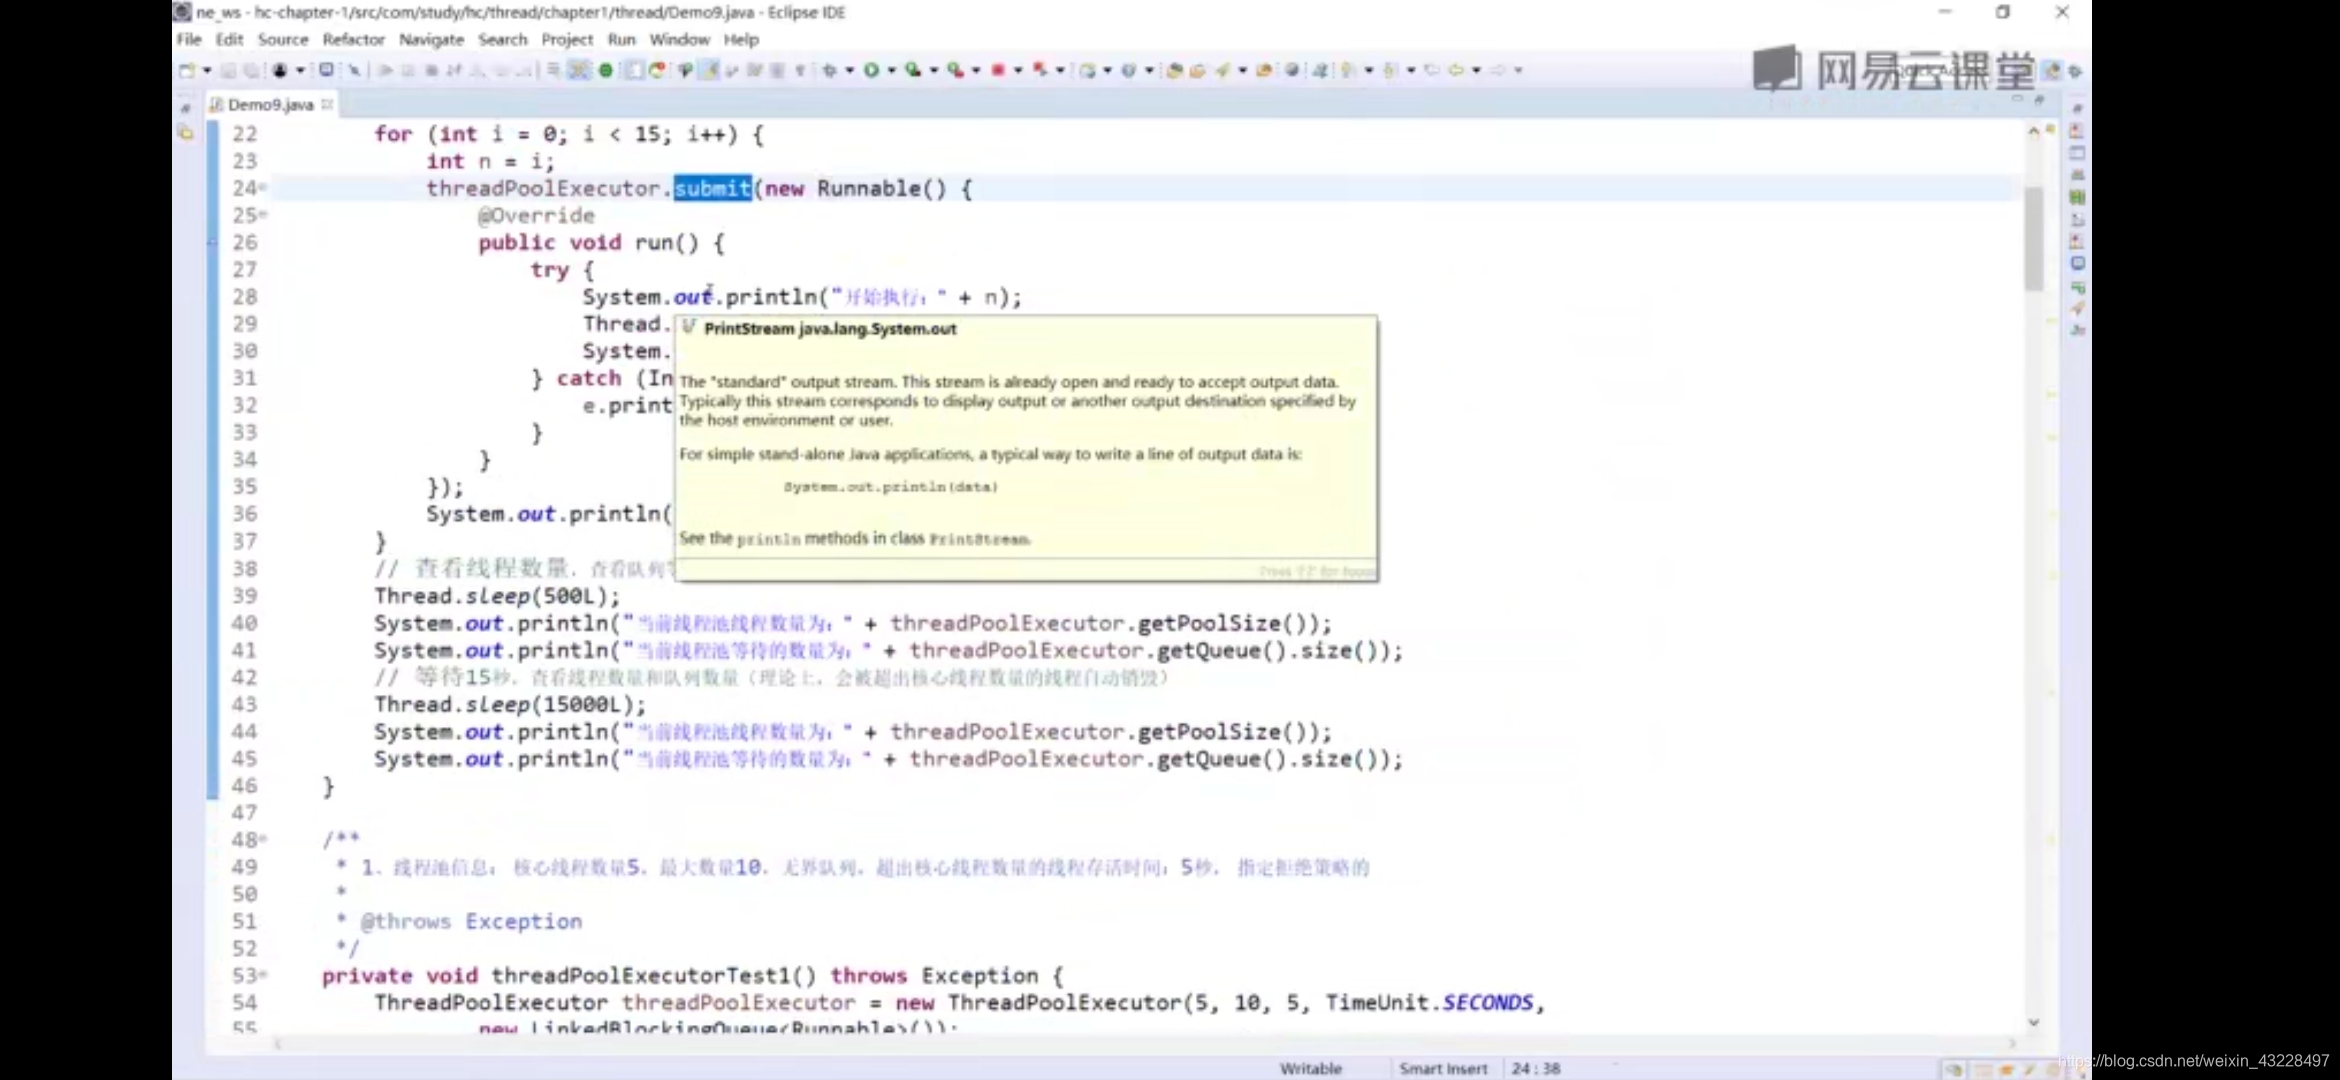Expand the Debug launch dropdown arrow

click(x=849, y=70)
